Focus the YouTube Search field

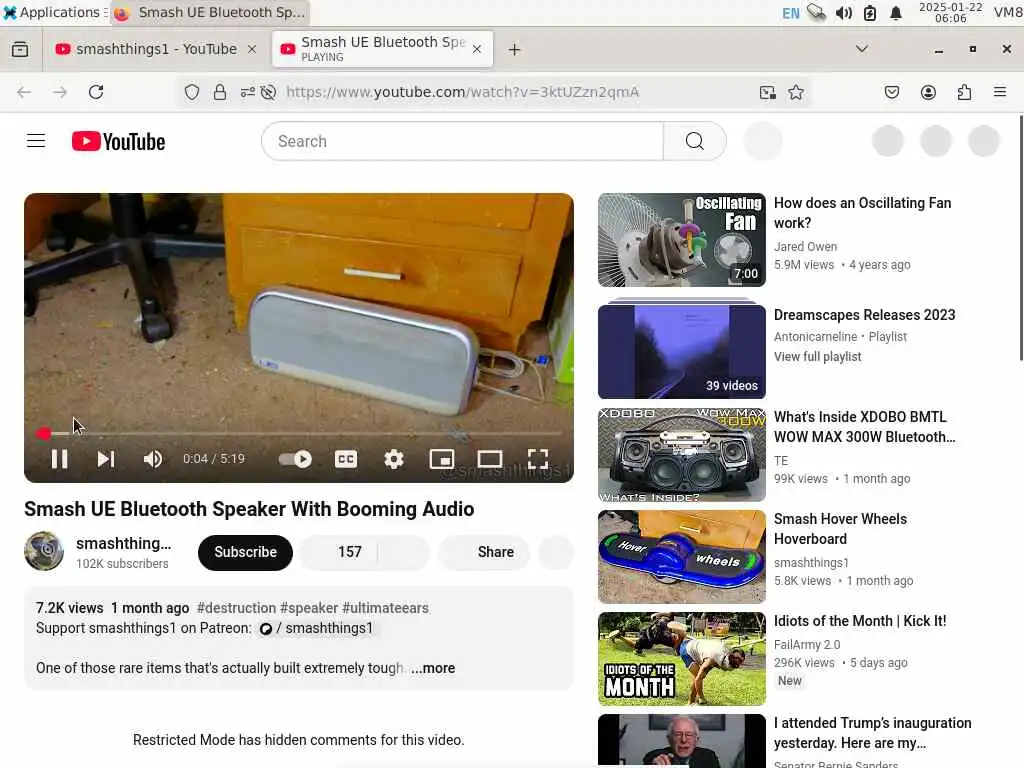pyautogui.click(x=462, y=141)
